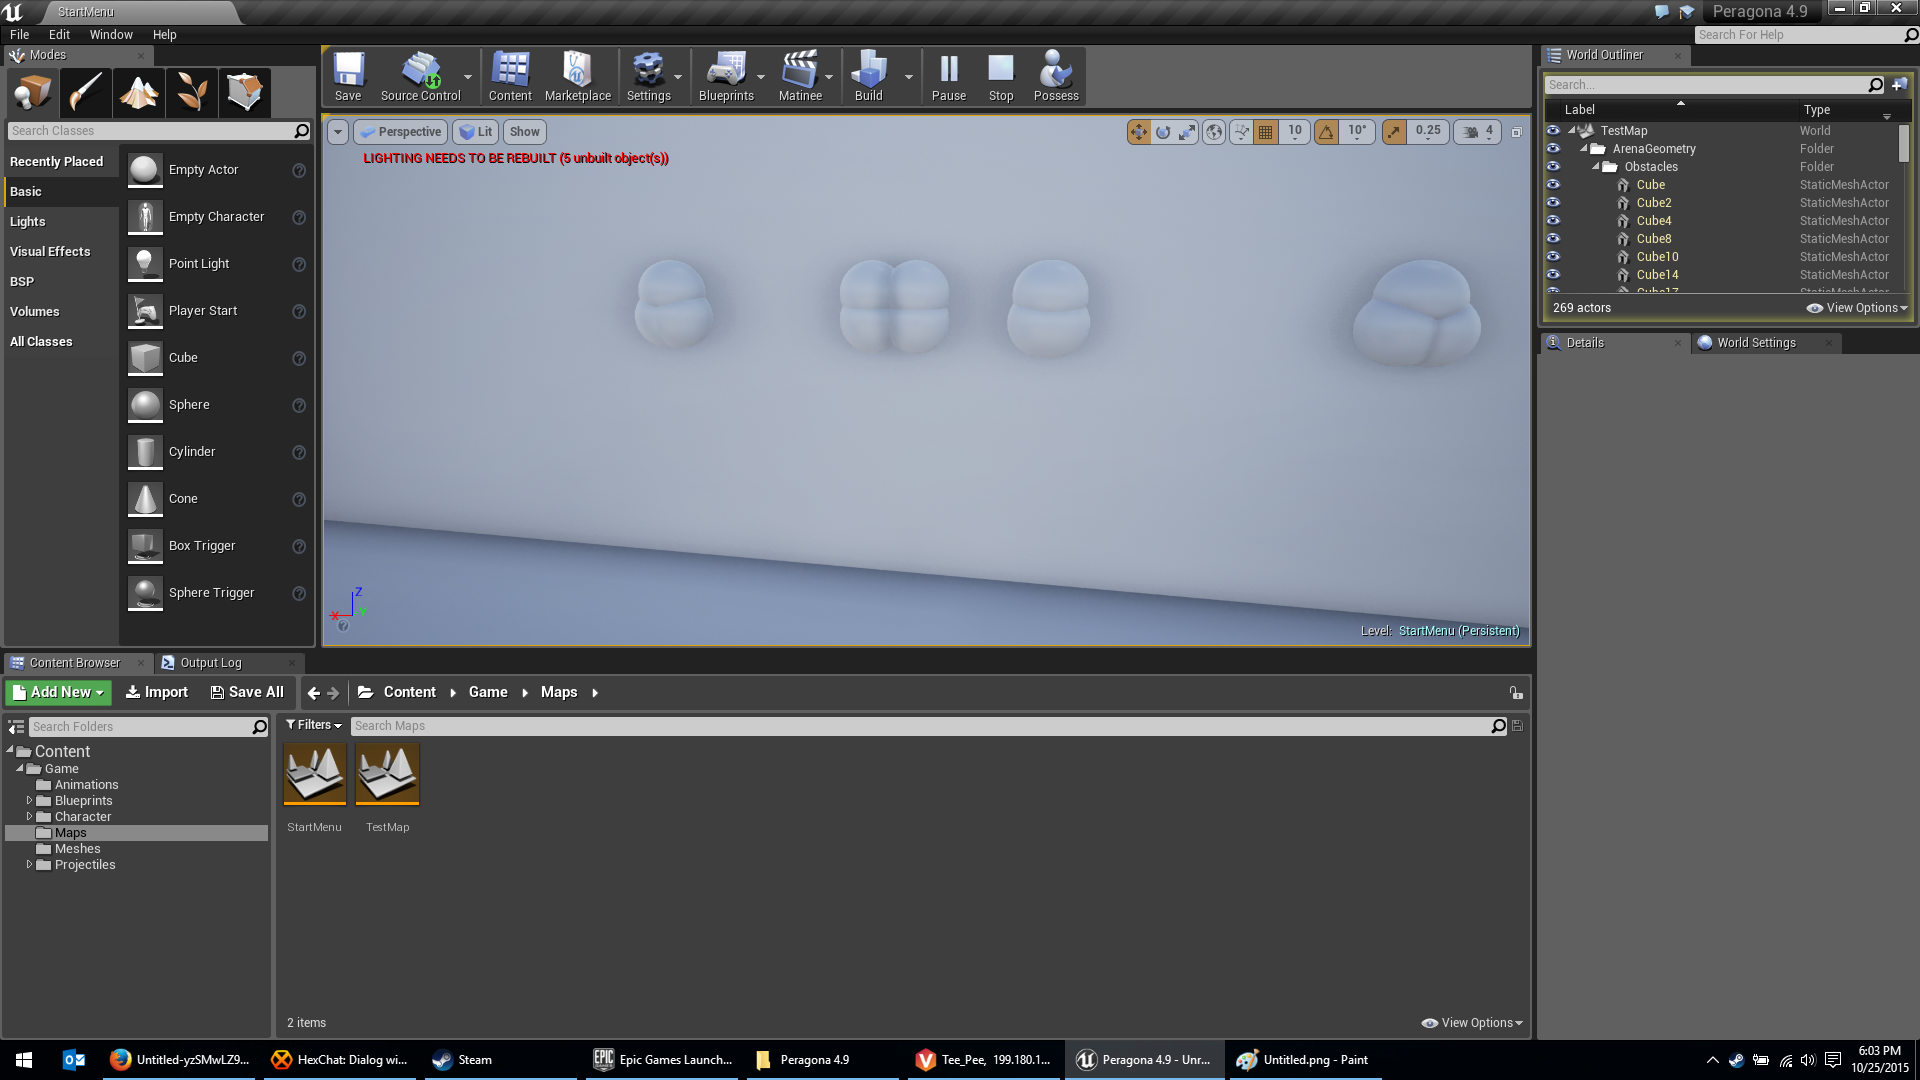Toggle rotation snapping in viewport
The height and width of the screenshot is (1080, 1920).
[x=1326, y=131]
